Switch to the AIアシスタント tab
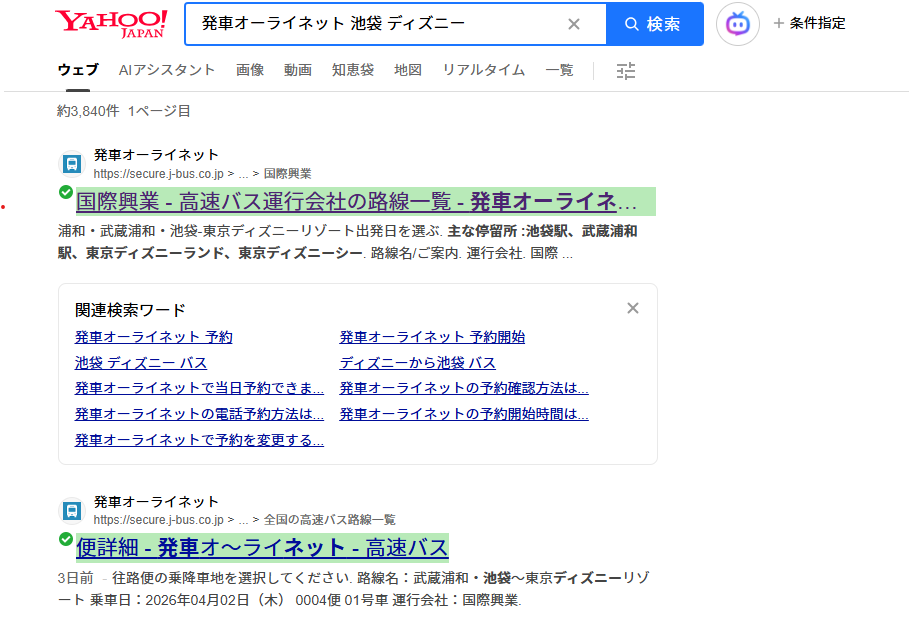This screenshot has width=909, height=631. coord(168,70)
